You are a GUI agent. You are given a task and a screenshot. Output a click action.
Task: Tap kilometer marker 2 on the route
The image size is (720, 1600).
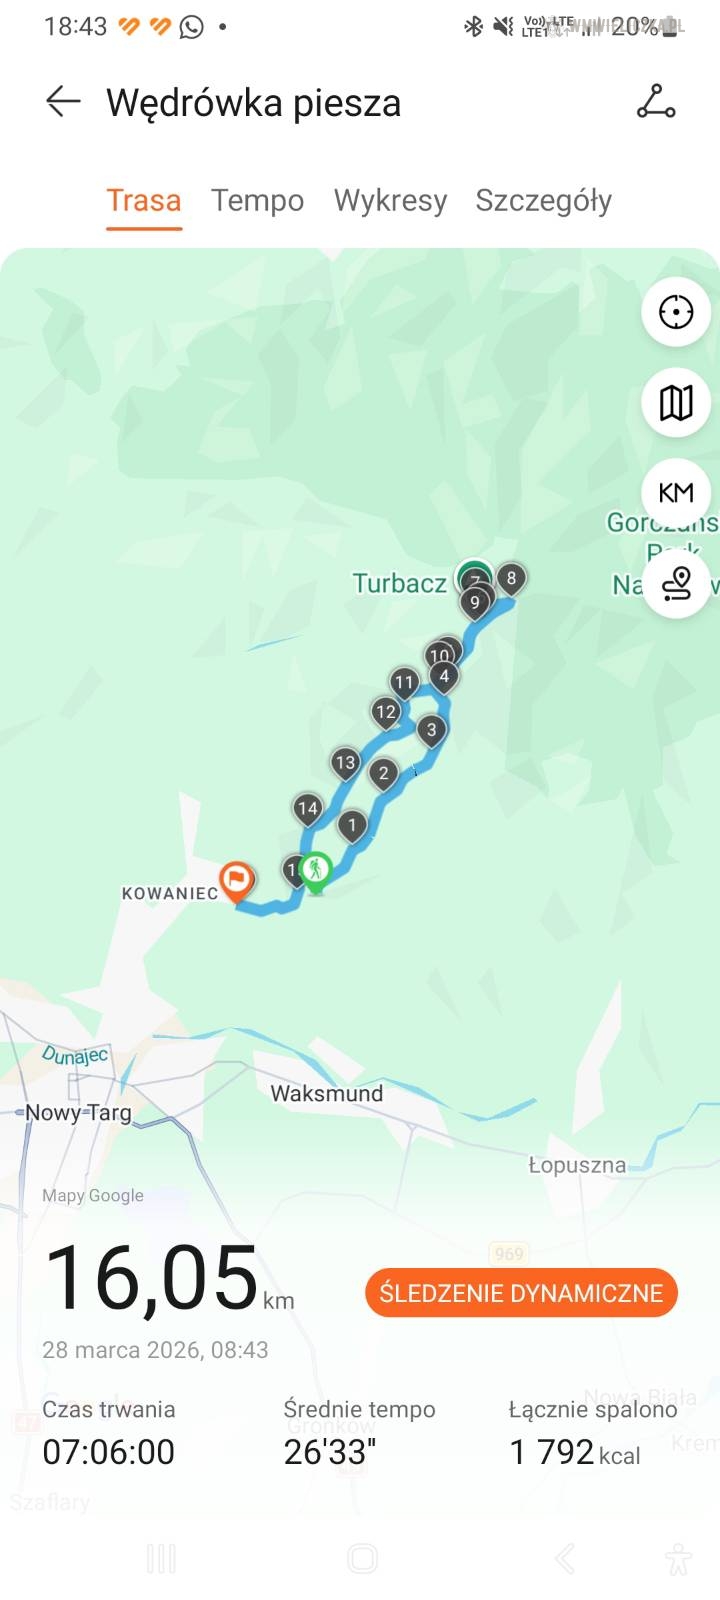point(384,775)
